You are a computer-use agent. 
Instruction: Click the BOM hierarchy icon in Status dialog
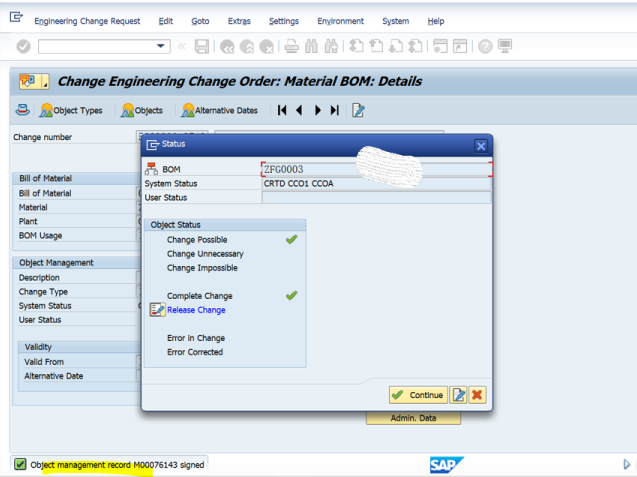152,169
